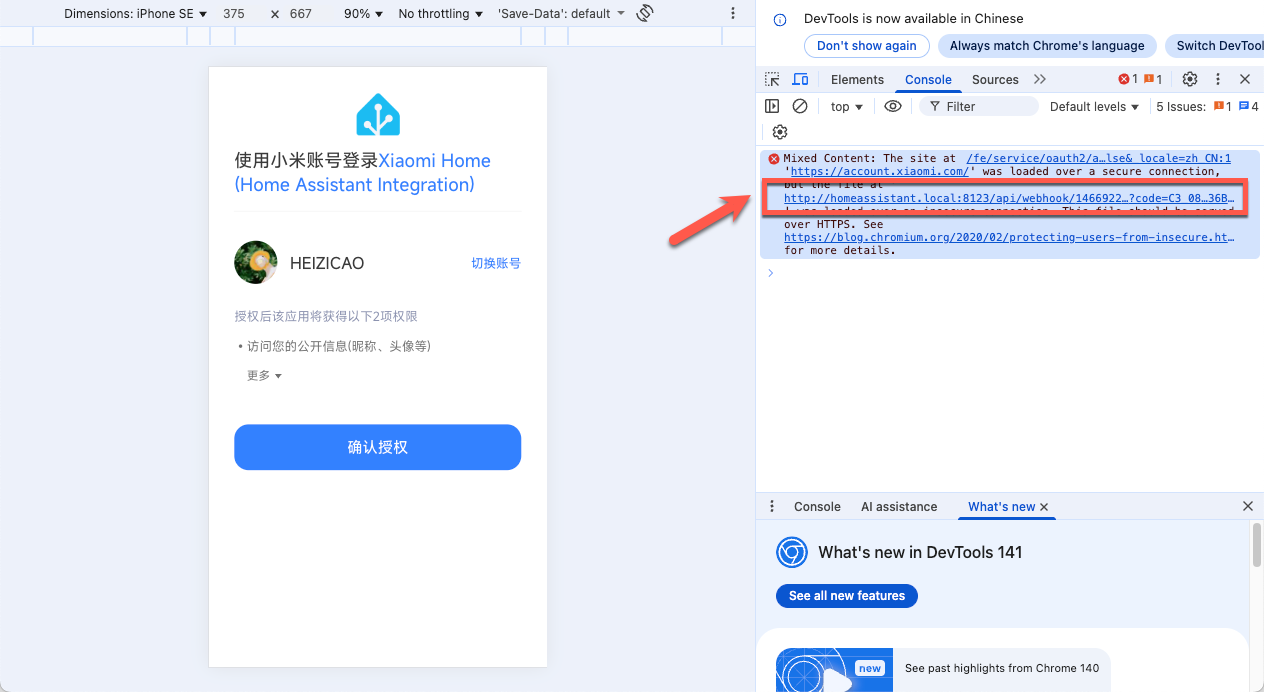Click the viewport width input showing 375
The image size is (1264, 692).
click(232, 13)
